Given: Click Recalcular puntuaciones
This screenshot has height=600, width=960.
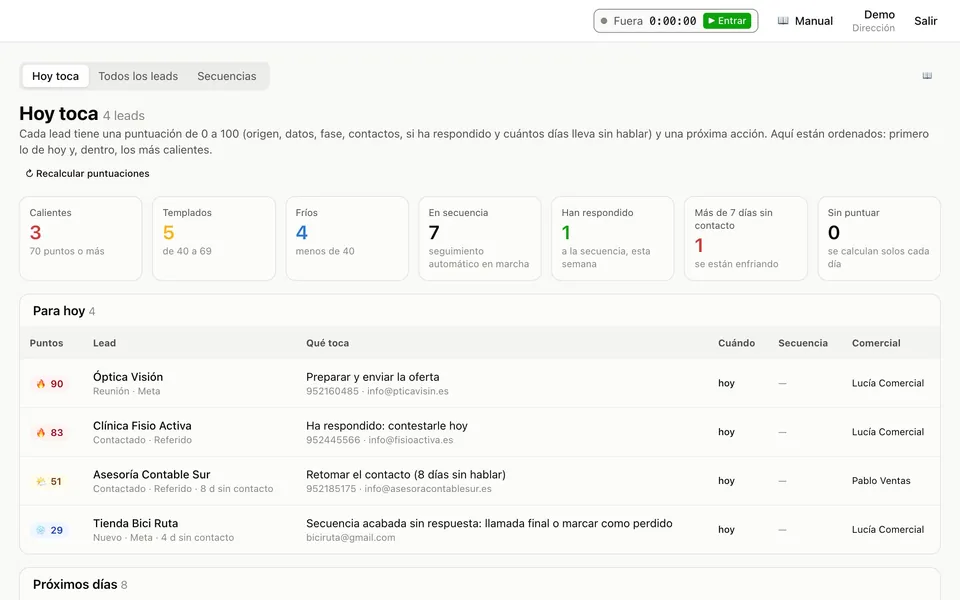Looking at the screenshot, I should click(88, 173).
